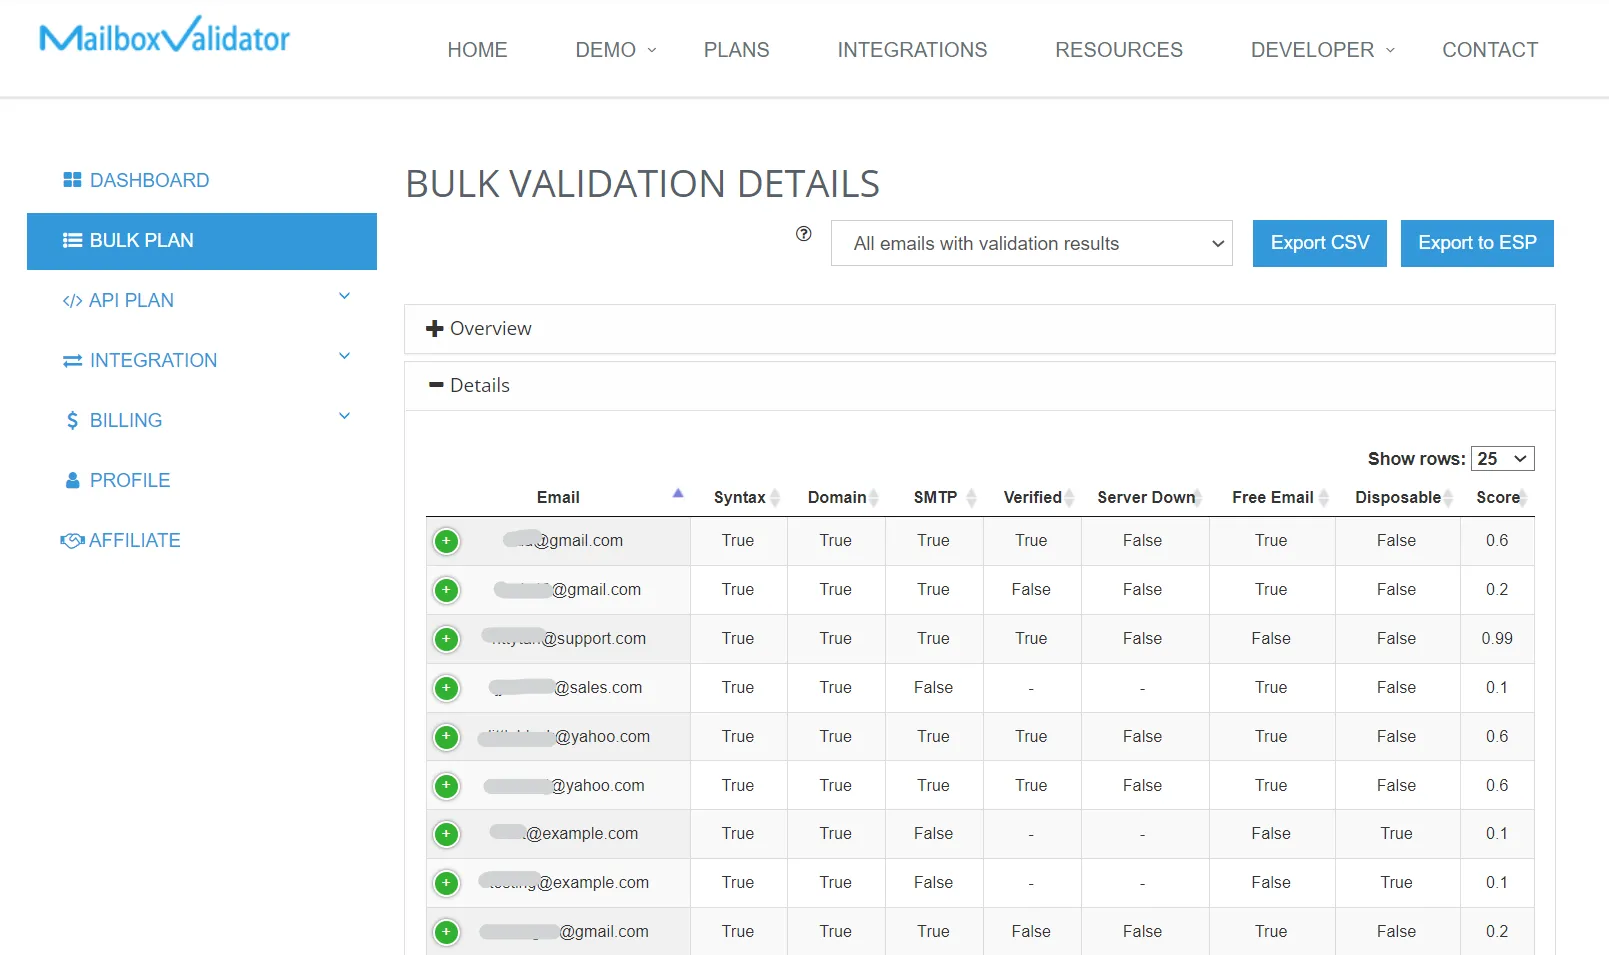Click the Export CSV button
Viewport: 1609px width, 955px height.
[1319, 243]
